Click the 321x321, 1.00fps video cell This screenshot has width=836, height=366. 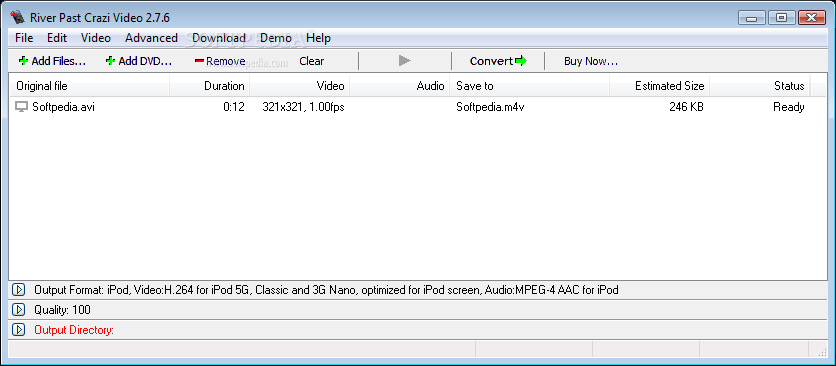pos(303,107)
